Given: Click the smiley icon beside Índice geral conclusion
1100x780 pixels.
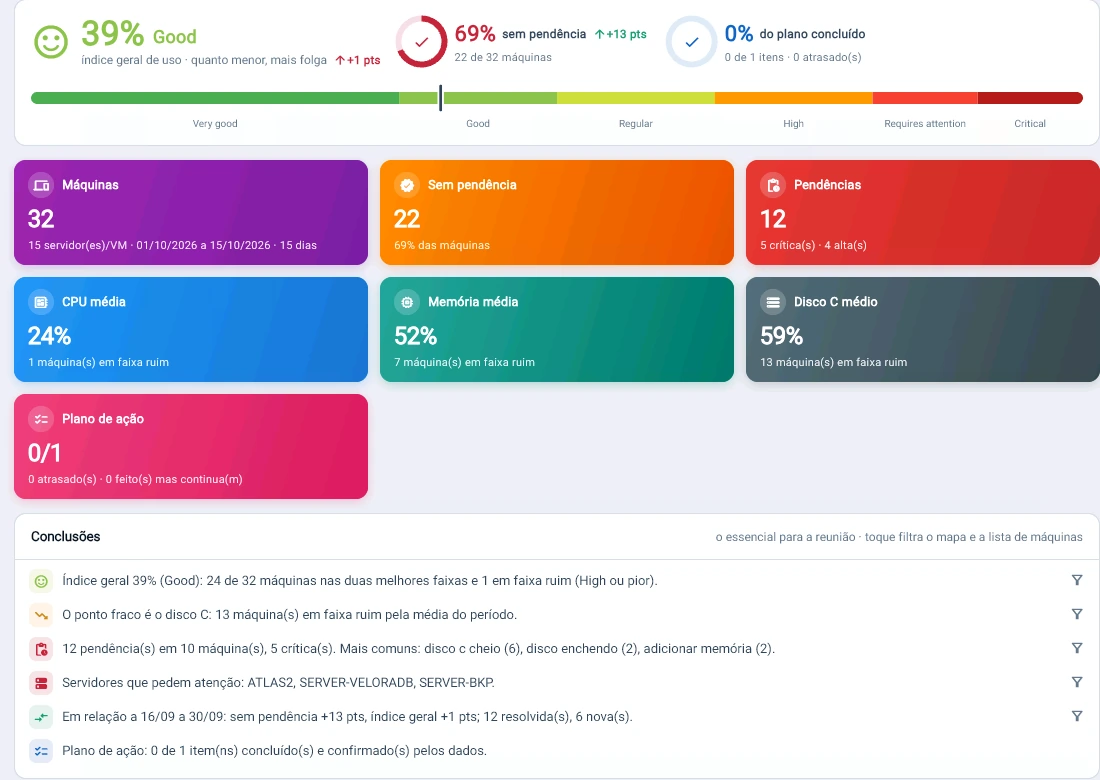Looking at the screenshot, I should coord(41,581).
